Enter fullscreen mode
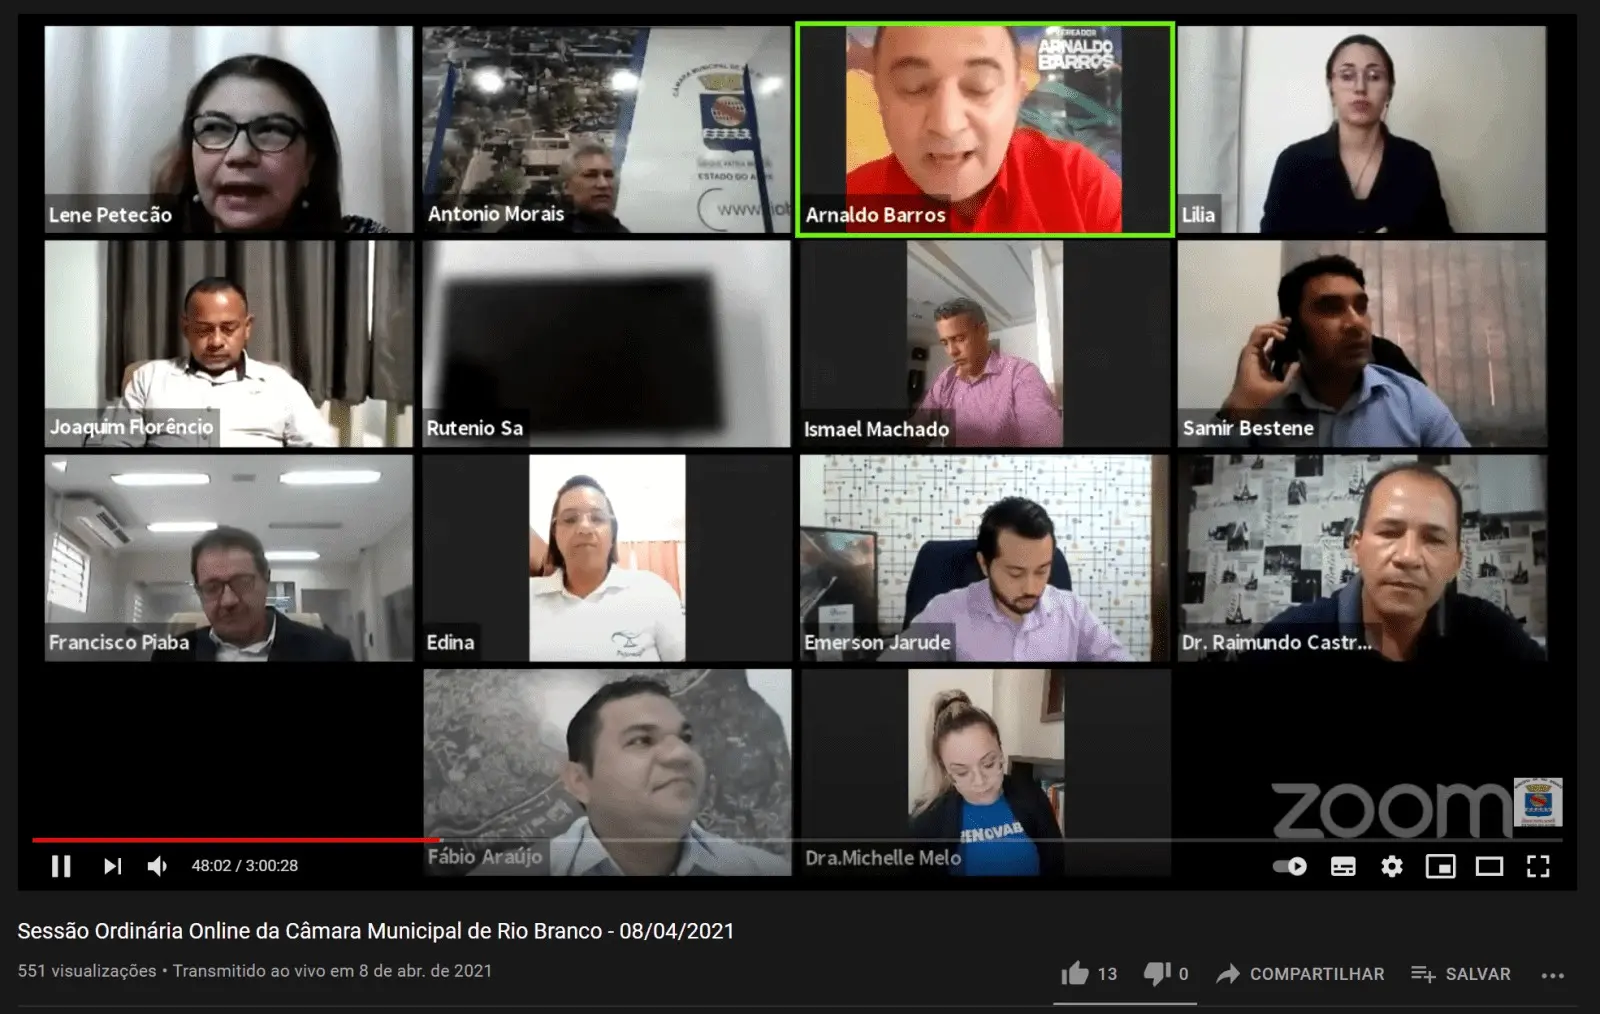 pos(1538,866)
